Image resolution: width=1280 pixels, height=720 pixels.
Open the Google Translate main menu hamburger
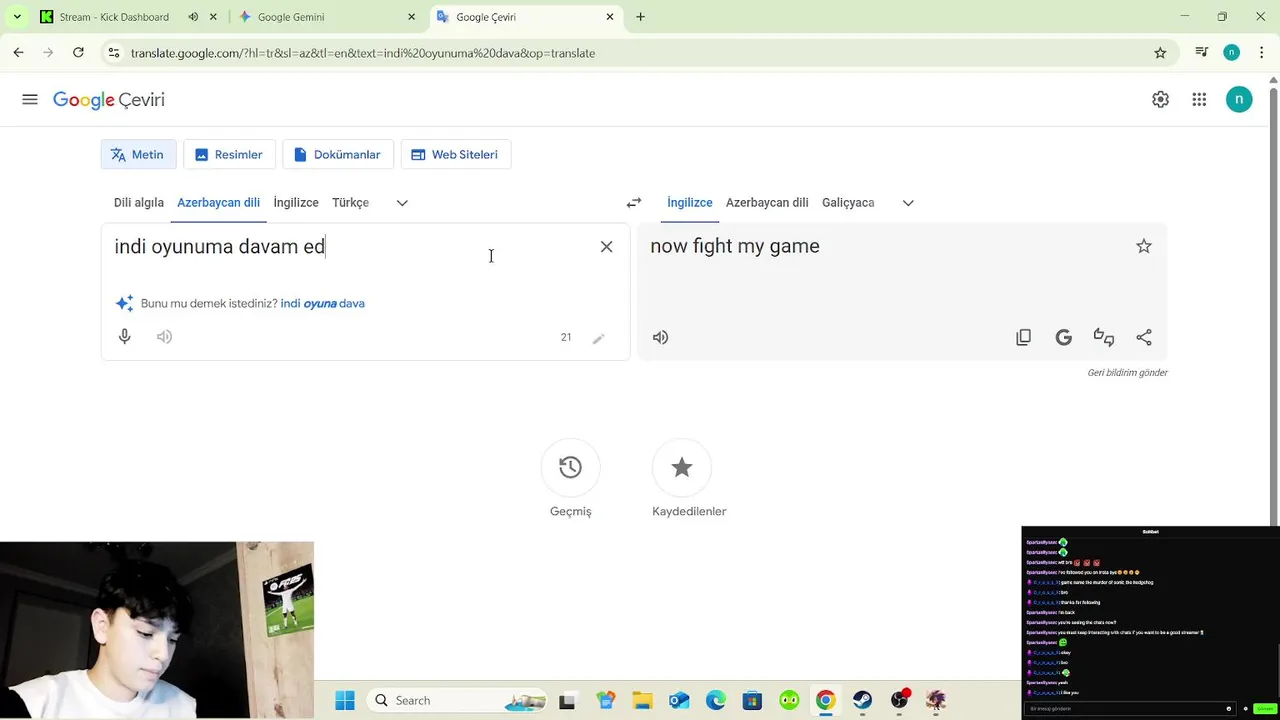[x=30, y=100]
